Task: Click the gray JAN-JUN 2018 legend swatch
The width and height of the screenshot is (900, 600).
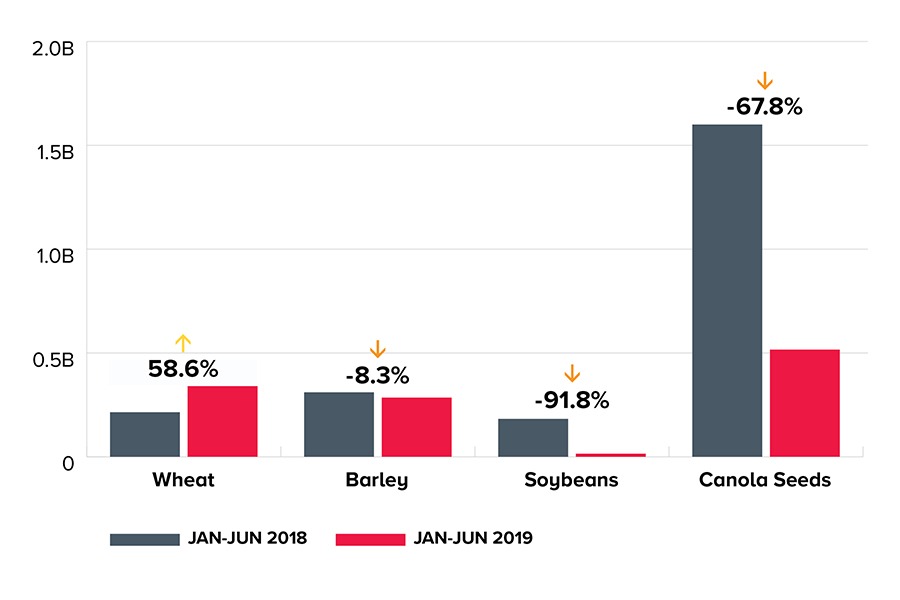Action: [x=142, y=539]
